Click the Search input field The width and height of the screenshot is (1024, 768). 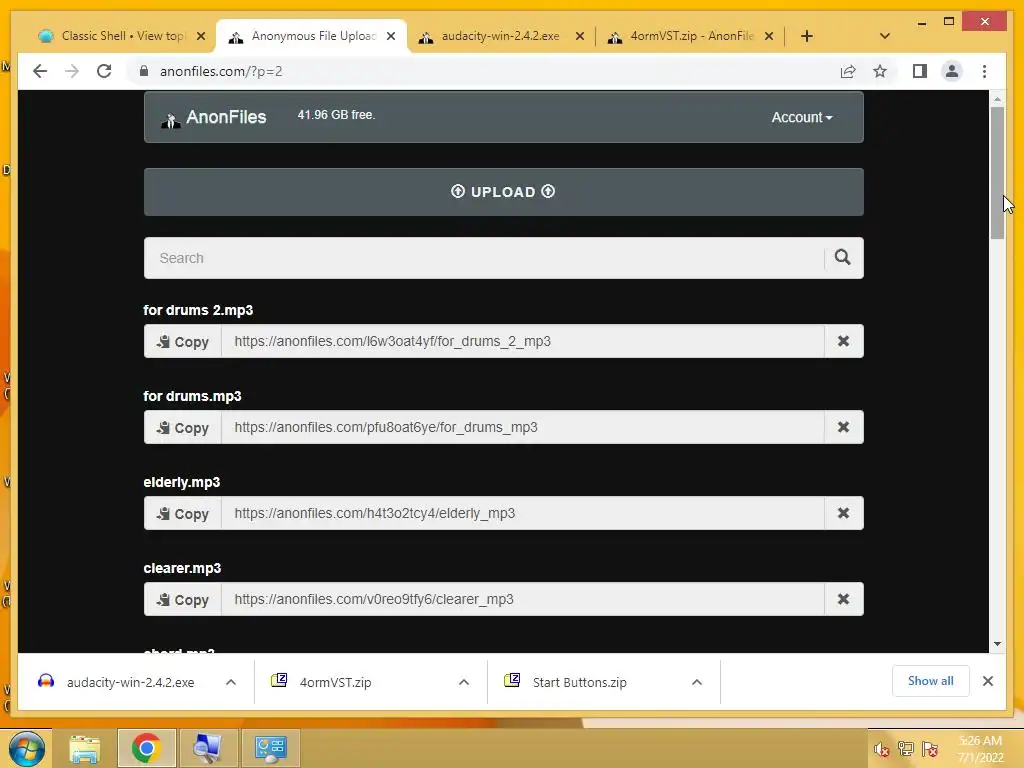[x=484, y=257]
